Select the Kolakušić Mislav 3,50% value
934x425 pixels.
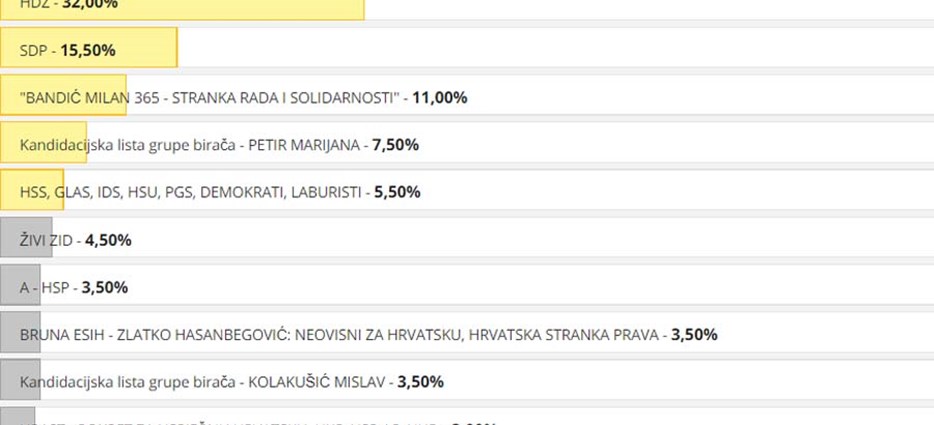point(421,382)
